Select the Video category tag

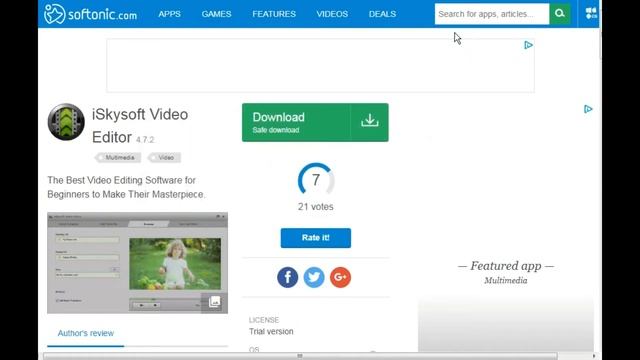164,158
